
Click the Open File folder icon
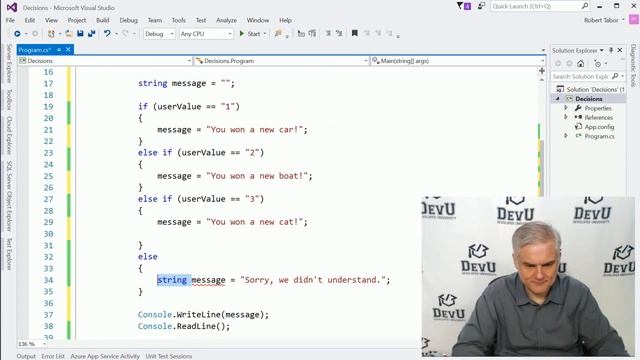point(69,34)
